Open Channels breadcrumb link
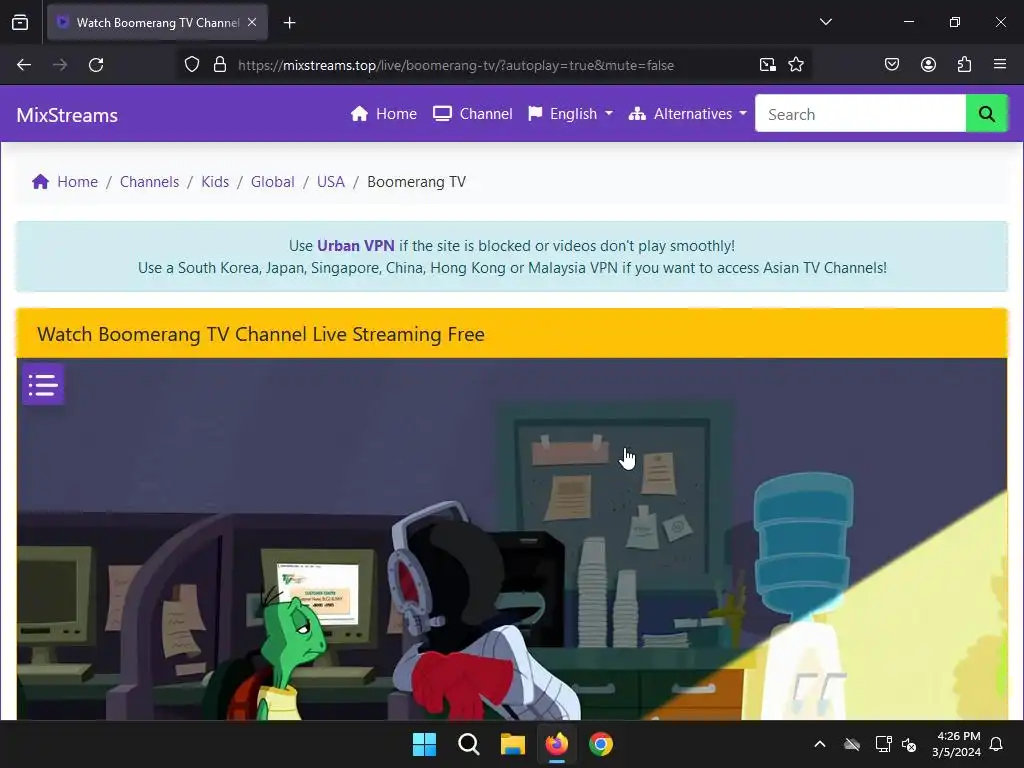The image size is (1024, 768). tap(150, 182)
